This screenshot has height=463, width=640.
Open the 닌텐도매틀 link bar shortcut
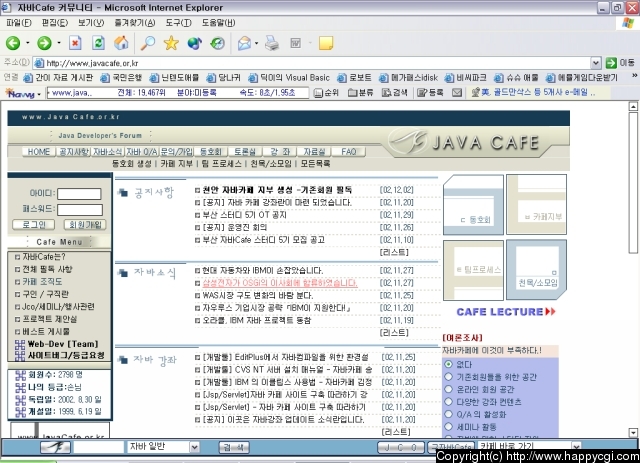pos(174,78)
